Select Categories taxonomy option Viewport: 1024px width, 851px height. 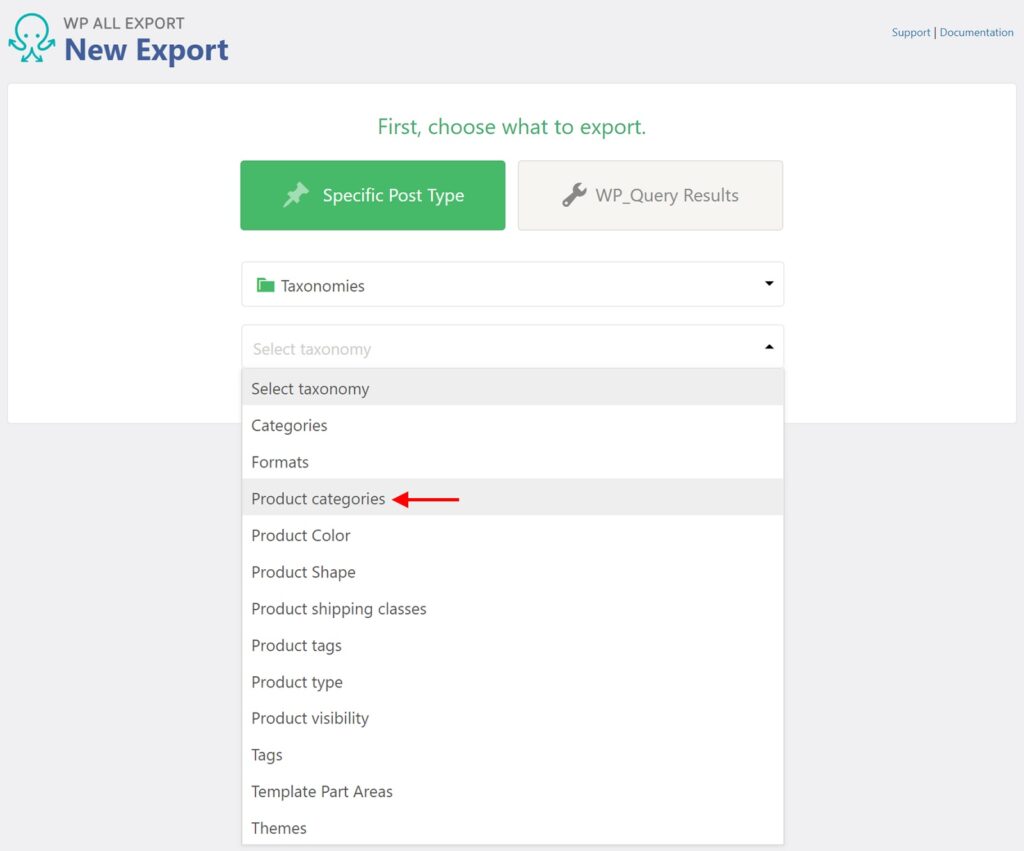pos(289,425)
